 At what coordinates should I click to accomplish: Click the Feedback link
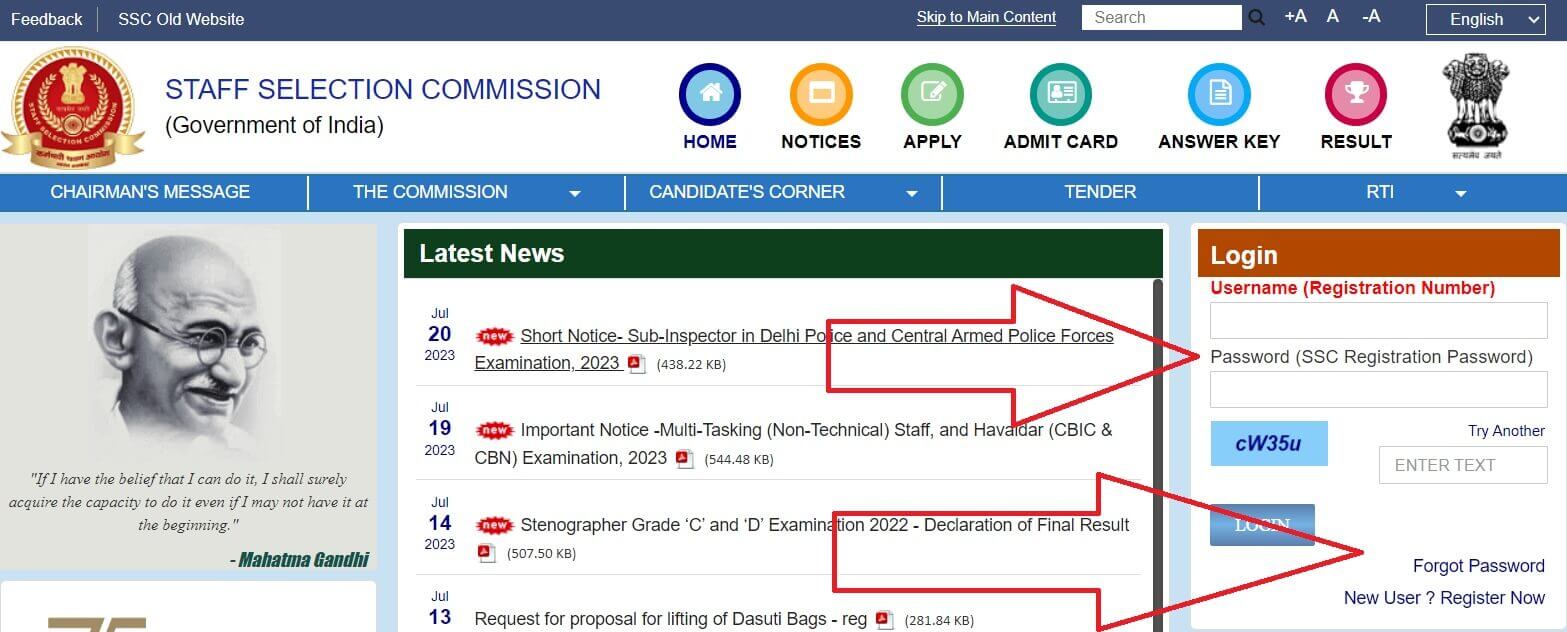(46, 19)
